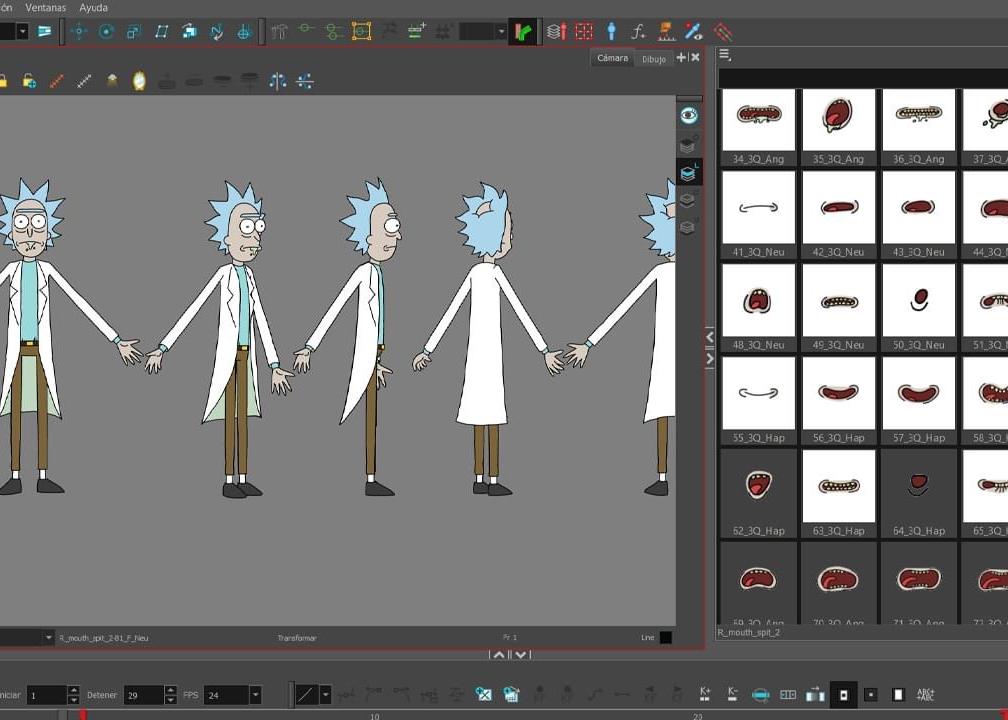Click the orange stamp toolbar icon
The height and width of the screenshot is (720, 1008).
(666, 32)
